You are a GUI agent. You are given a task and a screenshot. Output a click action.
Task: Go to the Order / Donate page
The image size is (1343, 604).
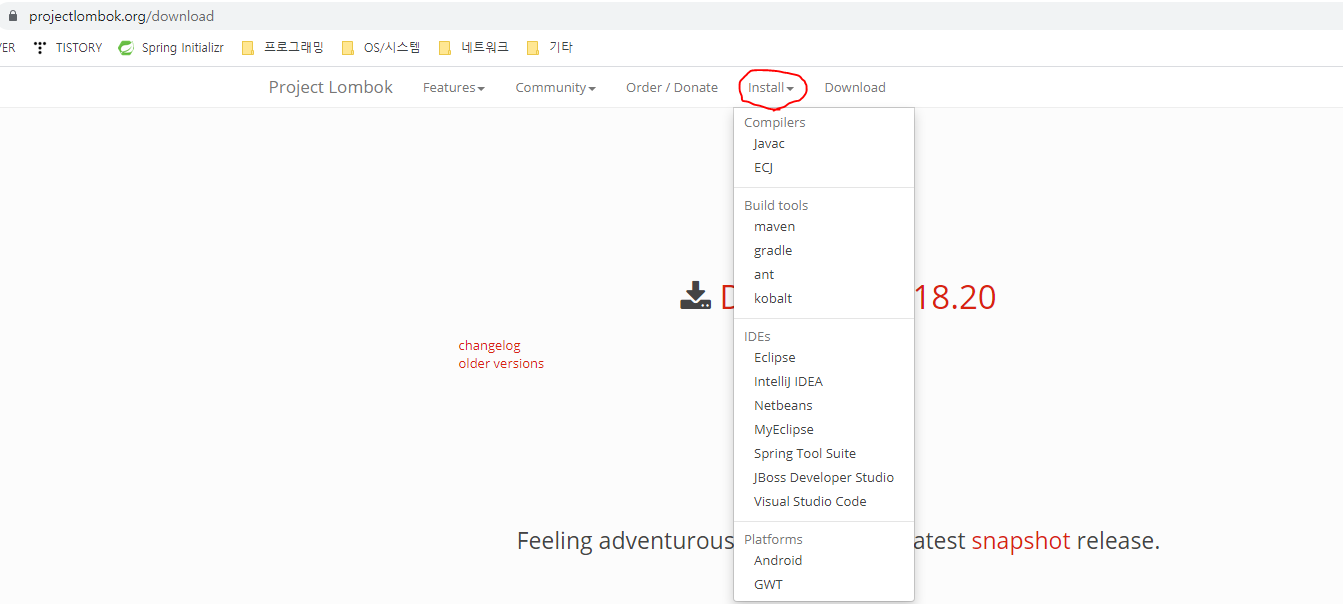pyautogui.click(x=672, y=88)
